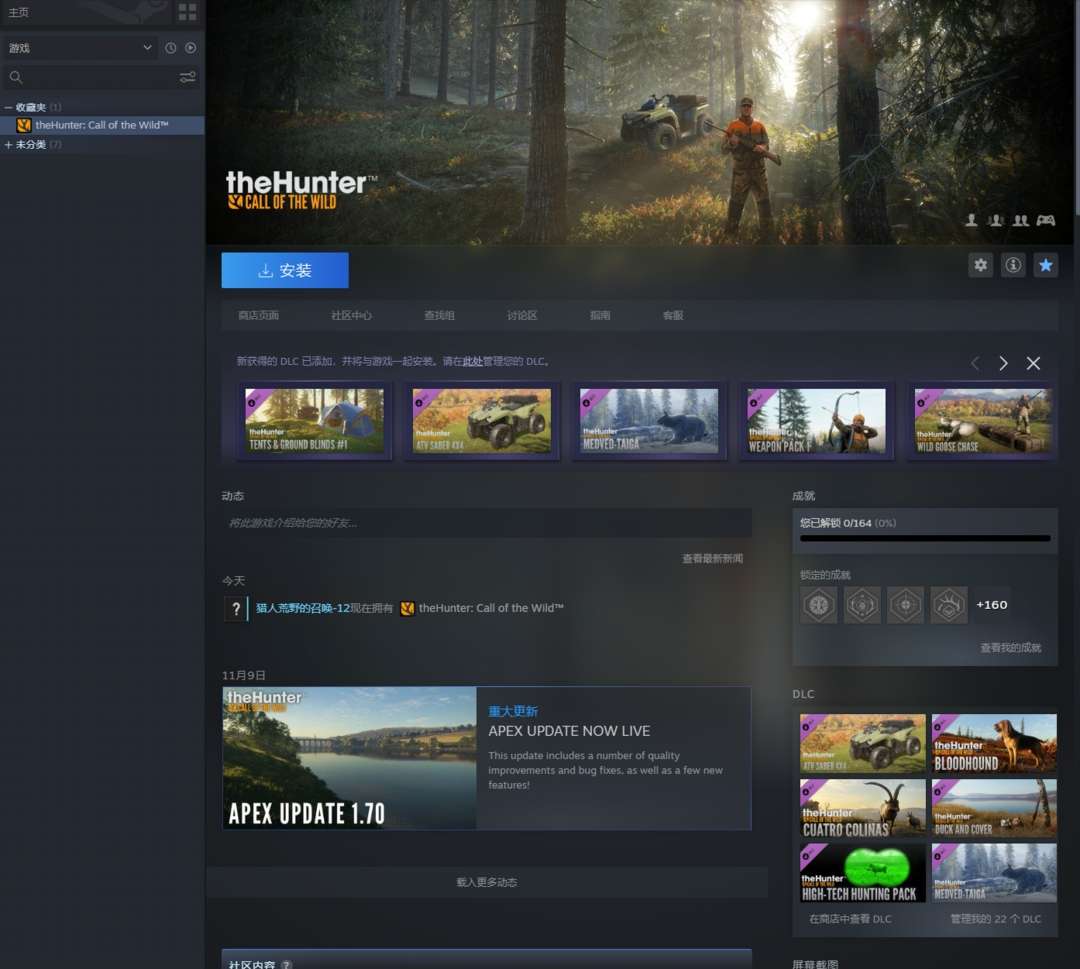Expand the uncategorized games group

pyautogui.click(x=8, y=145)
